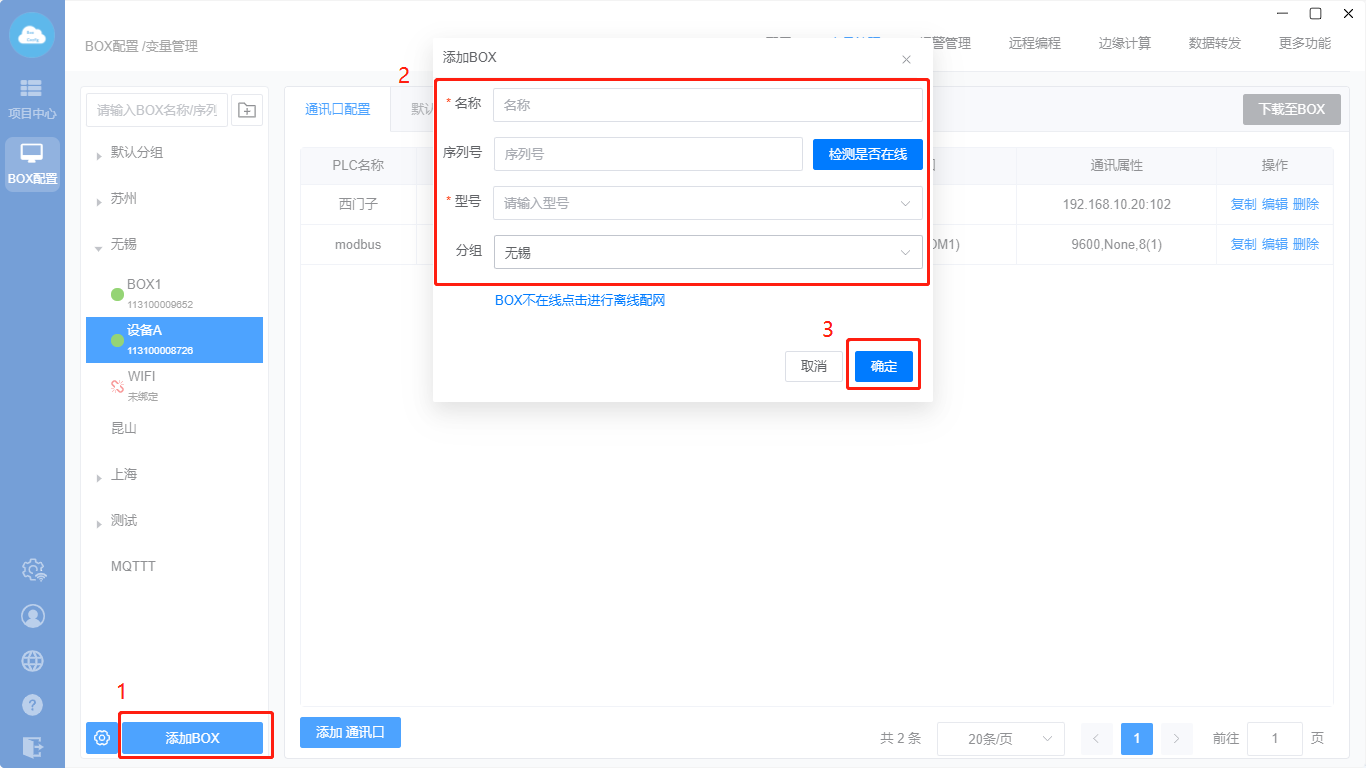Open the help question mark icon
The image size is (1366, 768).
click(33, 705)
